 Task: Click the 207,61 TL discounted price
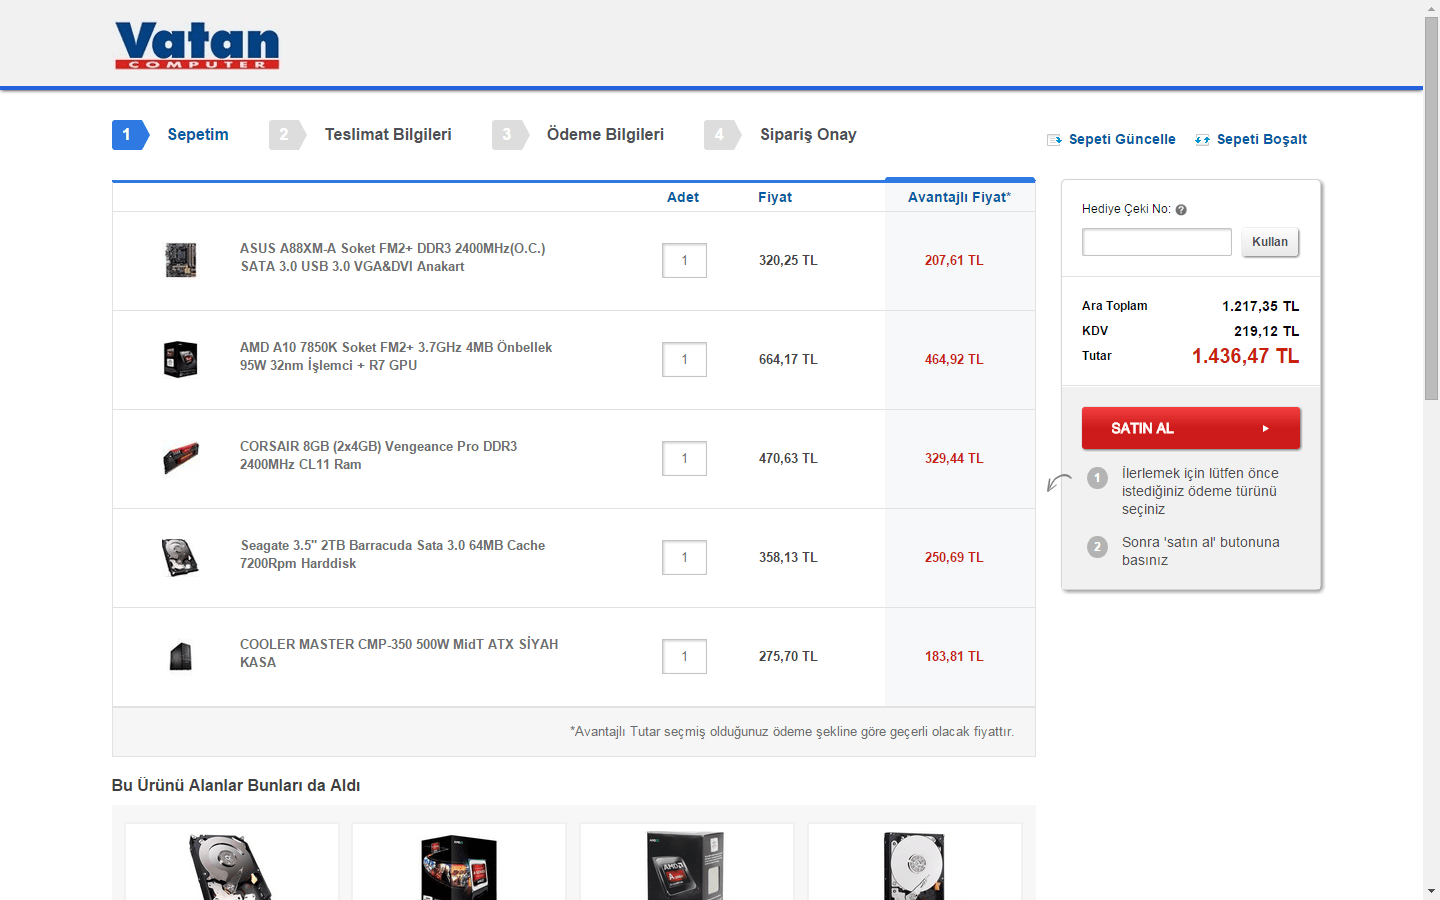tap(954, 261)
